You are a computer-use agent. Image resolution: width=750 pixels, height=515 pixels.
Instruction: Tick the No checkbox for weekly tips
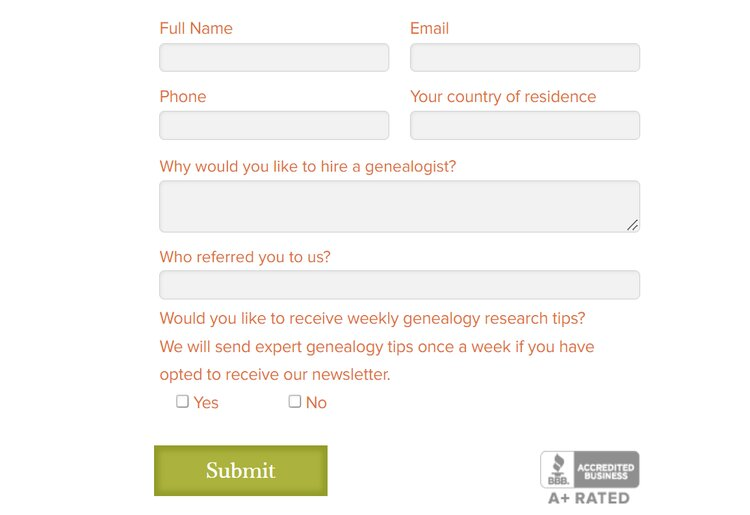coord(295,401)
